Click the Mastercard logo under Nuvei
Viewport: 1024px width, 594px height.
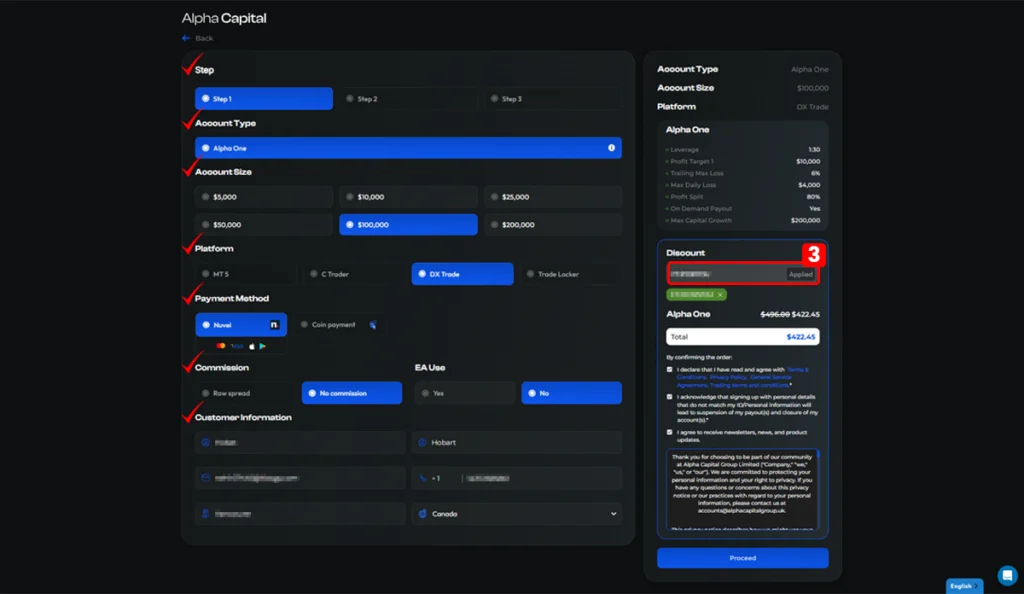point(221,346)
